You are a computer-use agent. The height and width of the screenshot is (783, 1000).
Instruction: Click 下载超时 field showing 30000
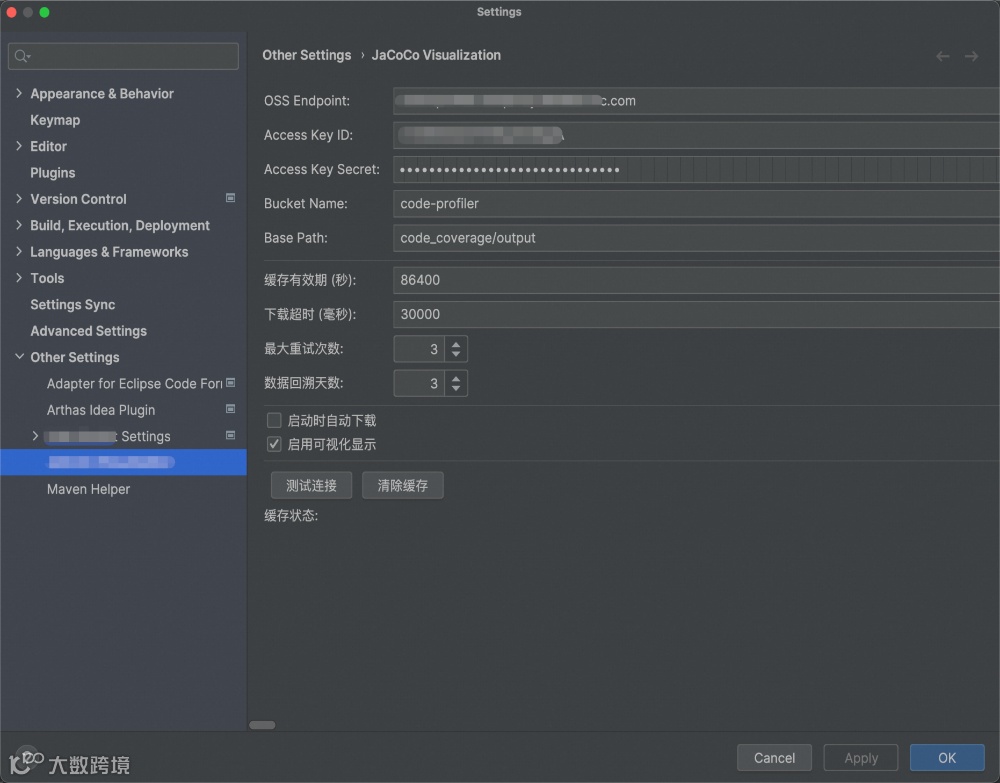696,314
